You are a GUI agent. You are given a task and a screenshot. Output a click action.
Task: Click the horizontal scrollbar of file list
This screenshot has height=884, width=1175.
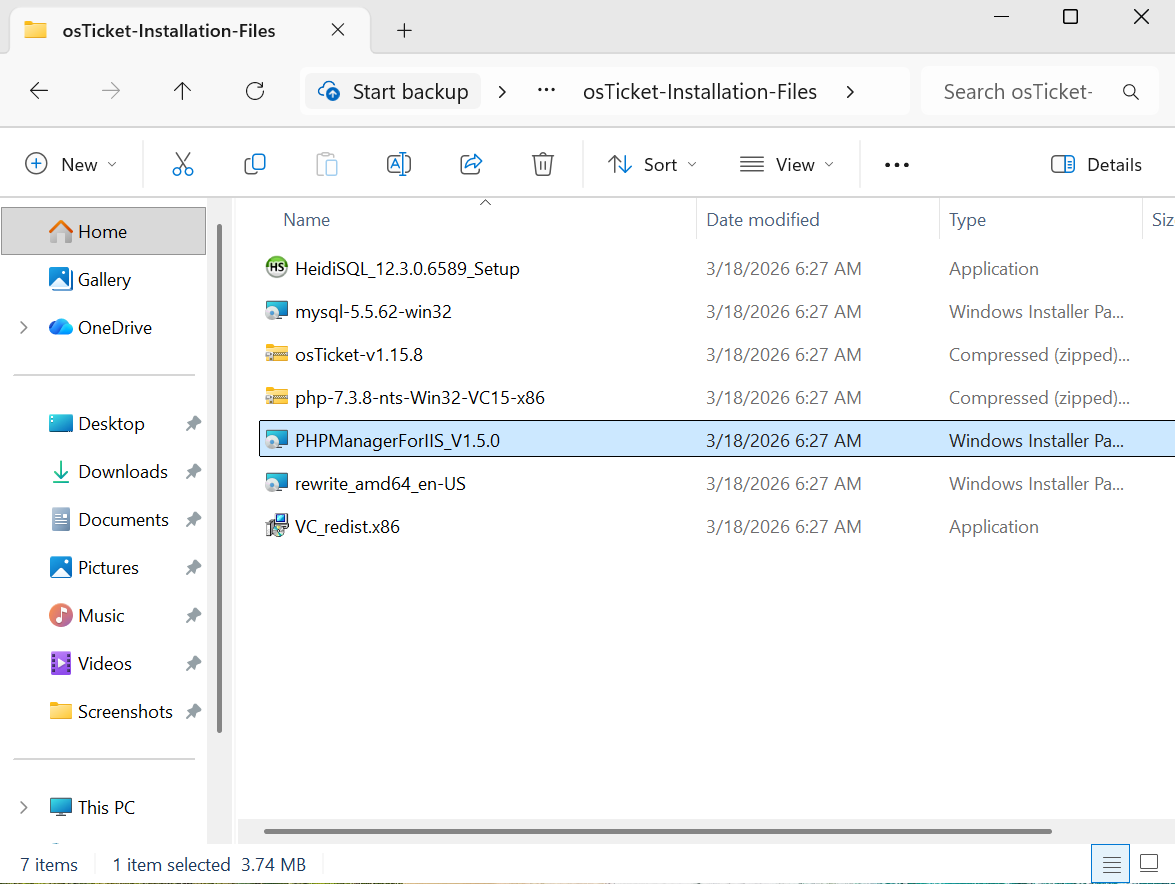pos(658,831)
